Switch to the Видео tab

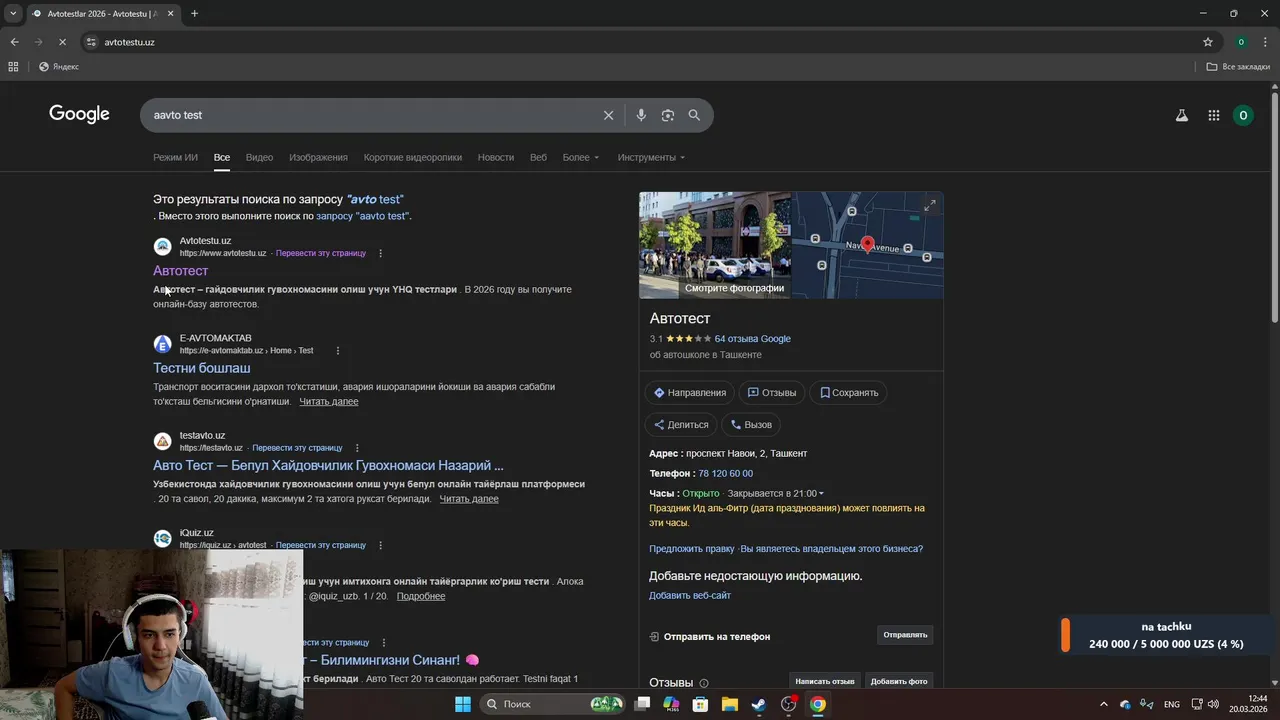click(x=259, y=157)
